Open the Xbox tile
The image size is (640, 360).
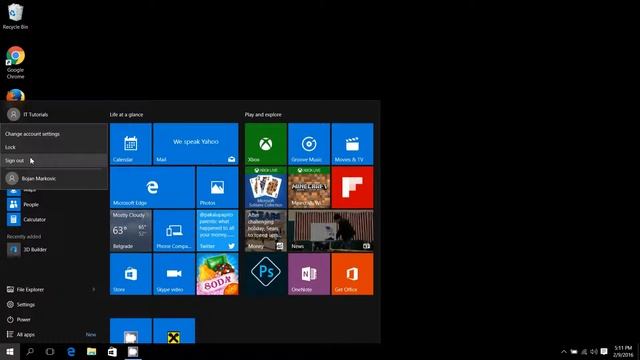[x=266, y=144]
